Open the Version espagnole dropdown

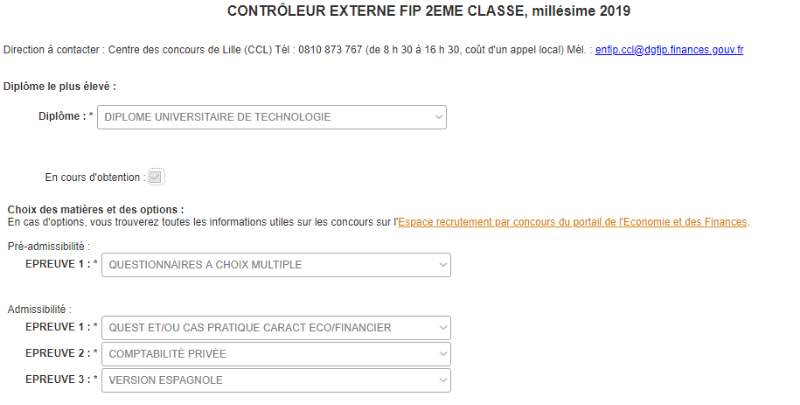click(x=276, y=380)
